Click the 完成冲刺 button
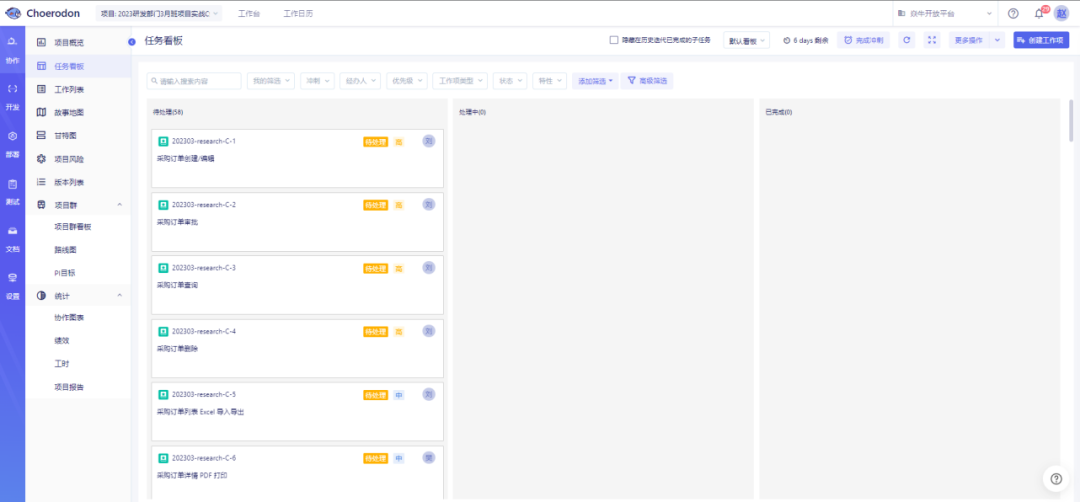1080x502 pixels. [864, 41]
